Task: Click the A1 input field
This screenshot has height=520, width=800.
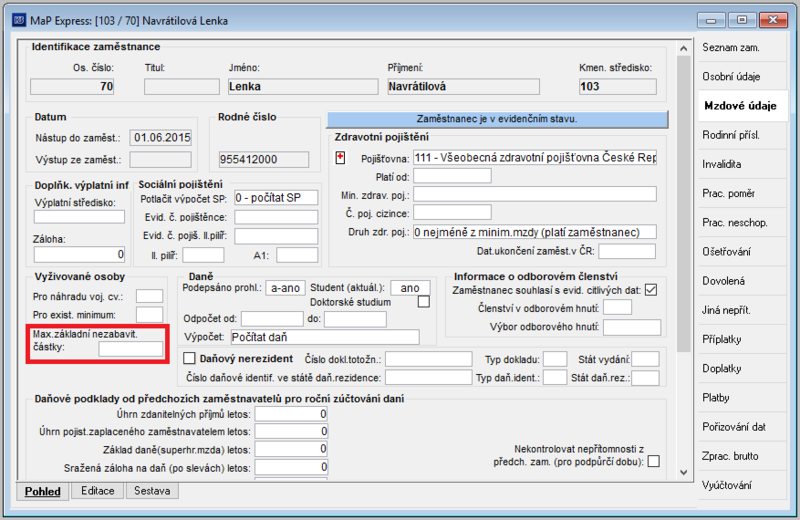Action: (297, 255)
